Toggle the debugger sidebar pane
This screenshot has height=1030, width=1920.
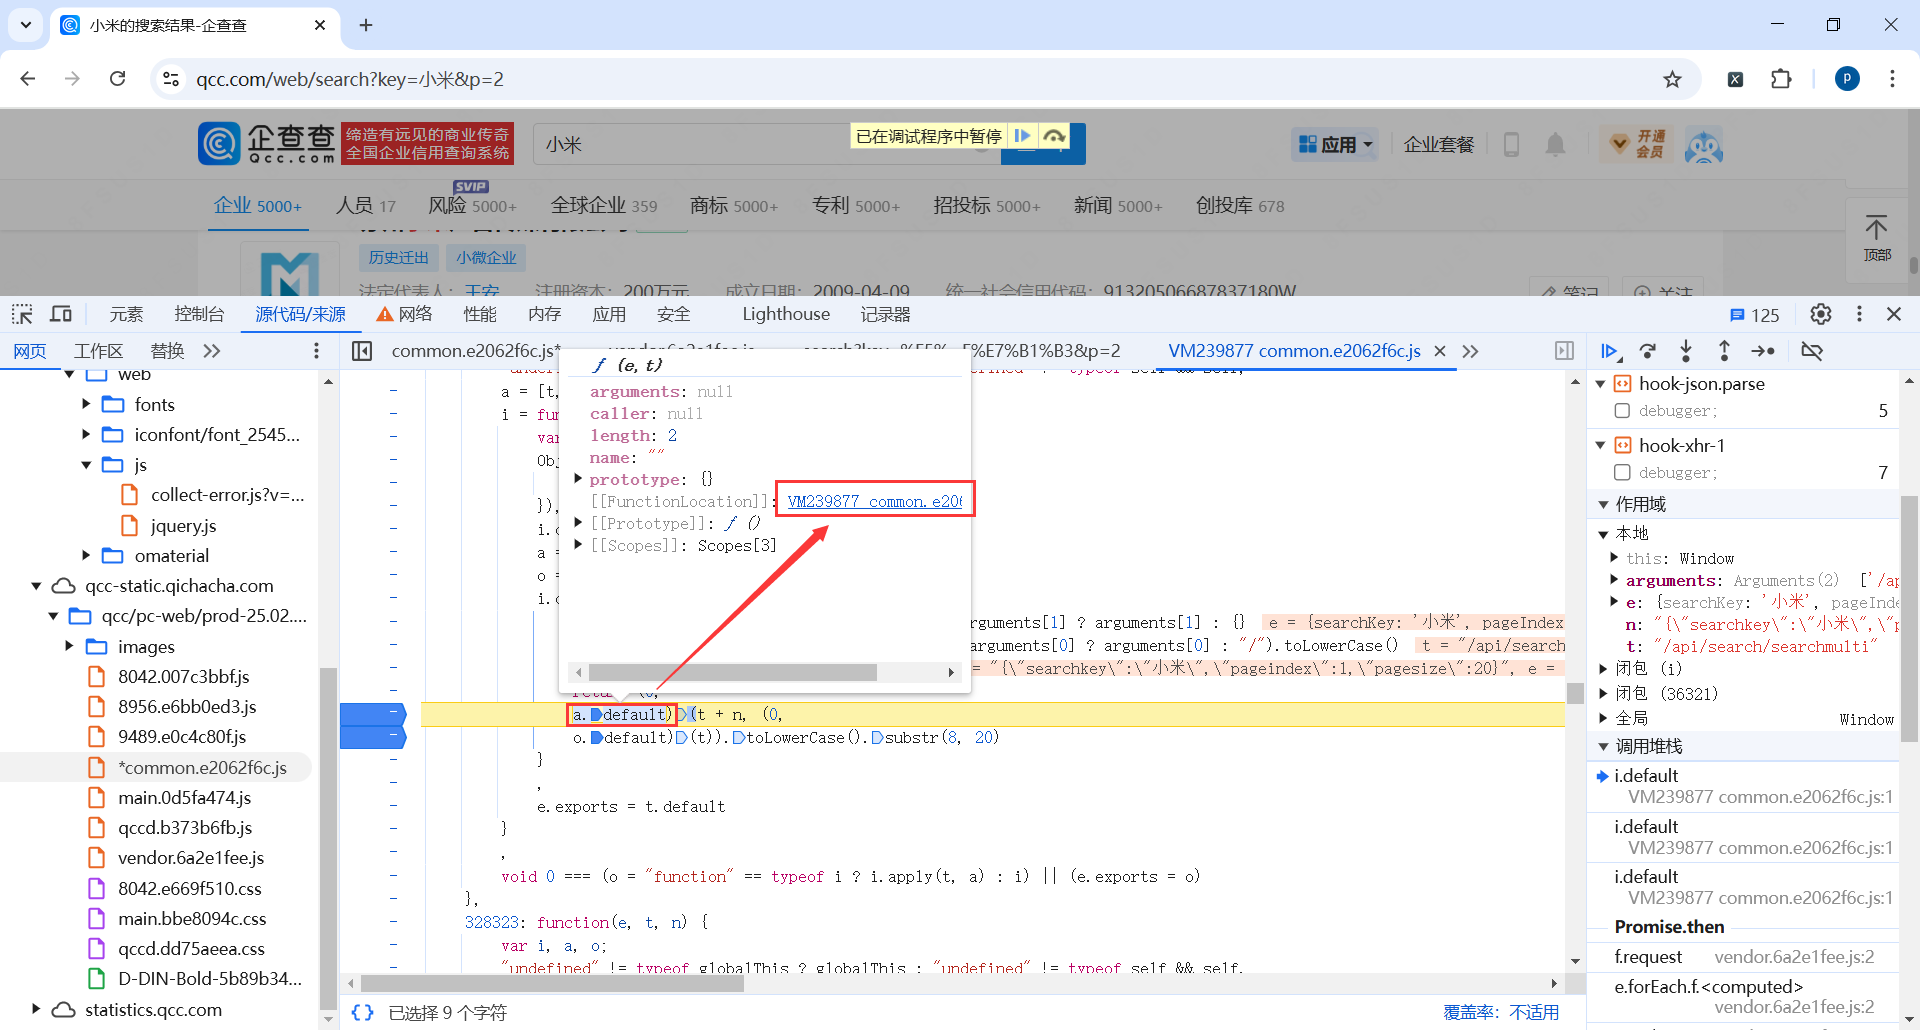click(x=1564, y=351)
